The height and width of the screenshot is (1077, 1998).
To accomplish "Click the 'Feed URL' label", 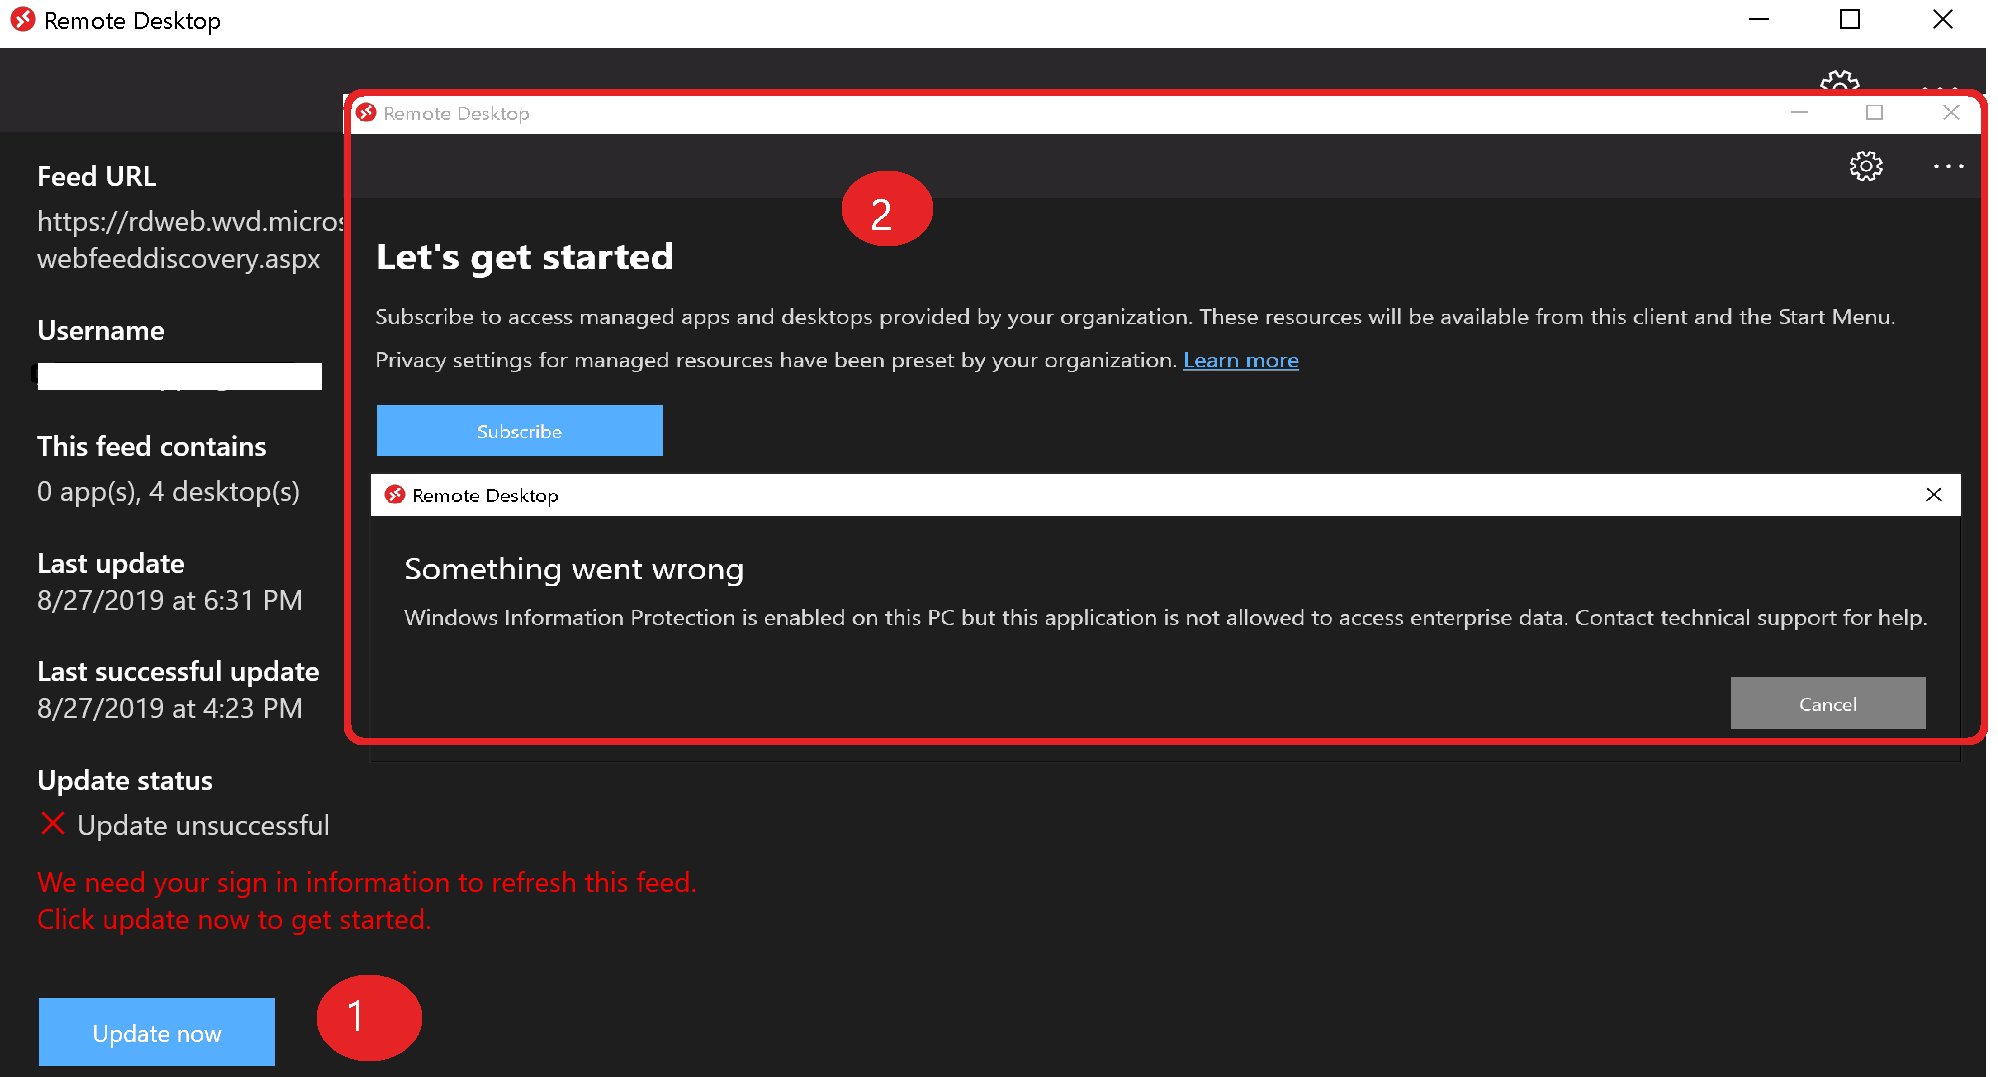I will point(97,176).
